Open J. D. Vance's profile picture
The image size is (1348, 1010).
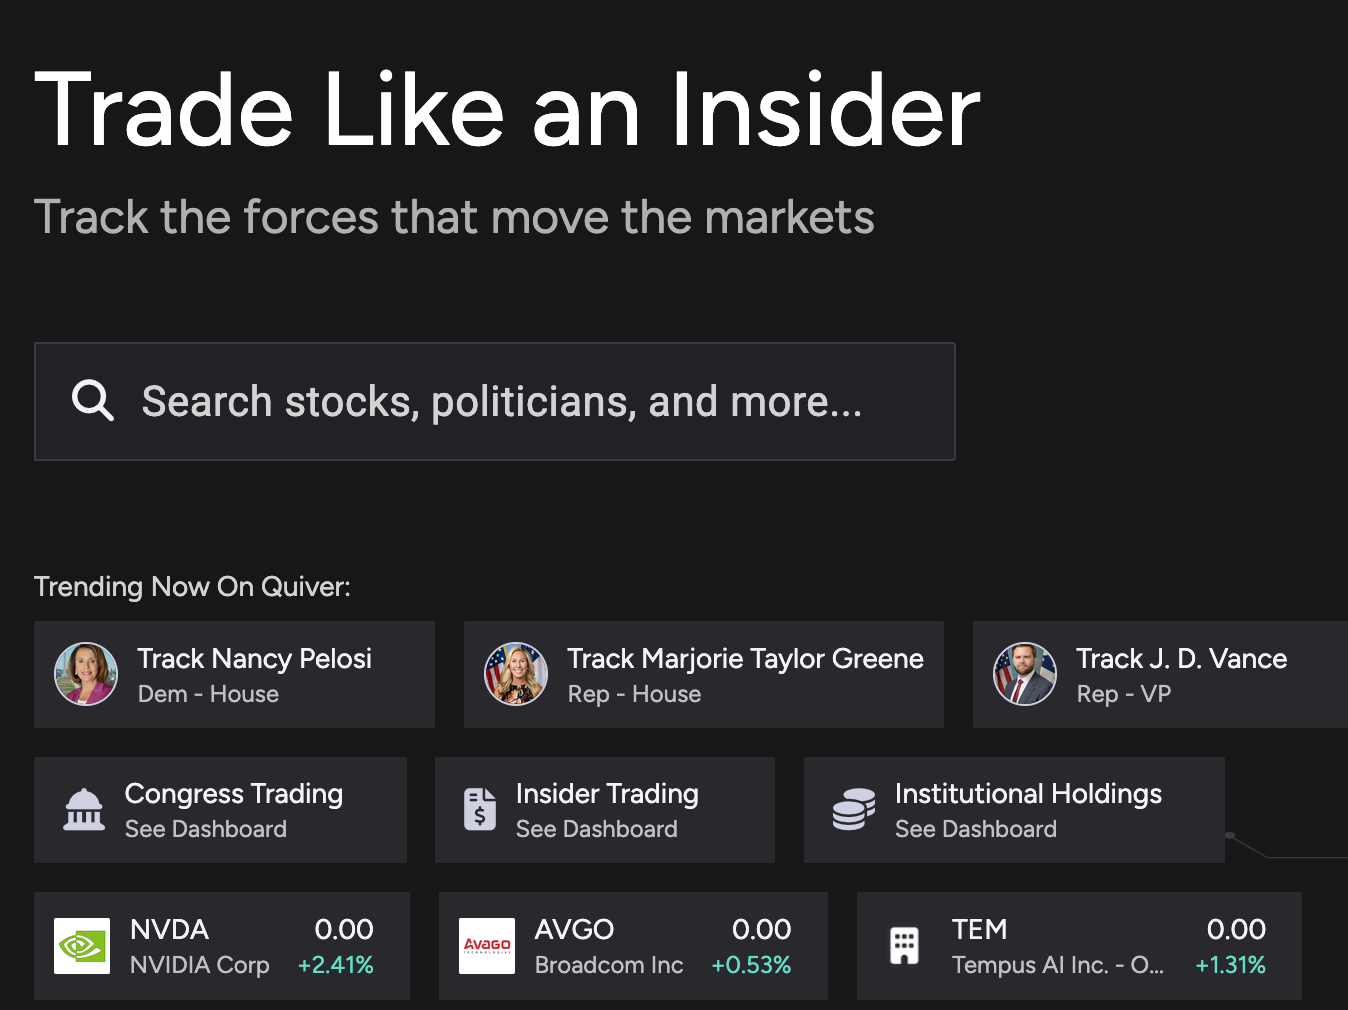[x=1025, y=674]
